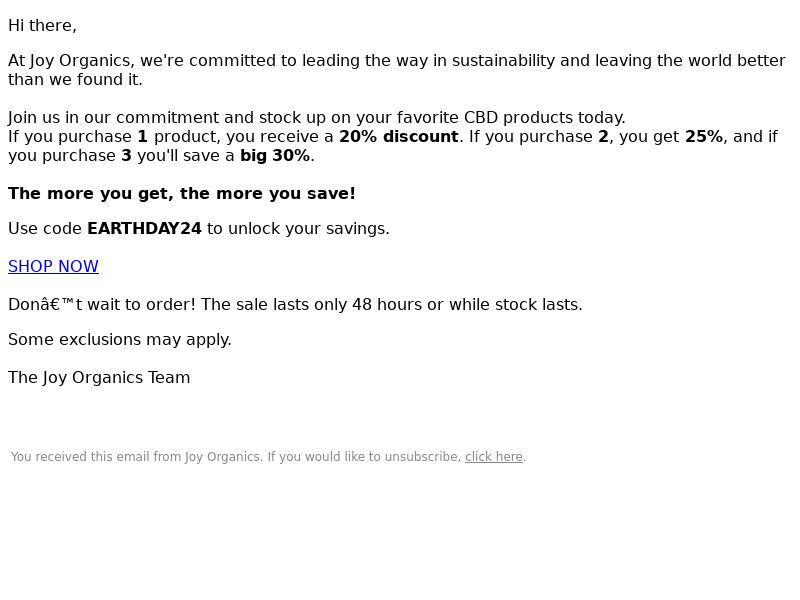Click the 'Hi there,' greeting line

42,26
